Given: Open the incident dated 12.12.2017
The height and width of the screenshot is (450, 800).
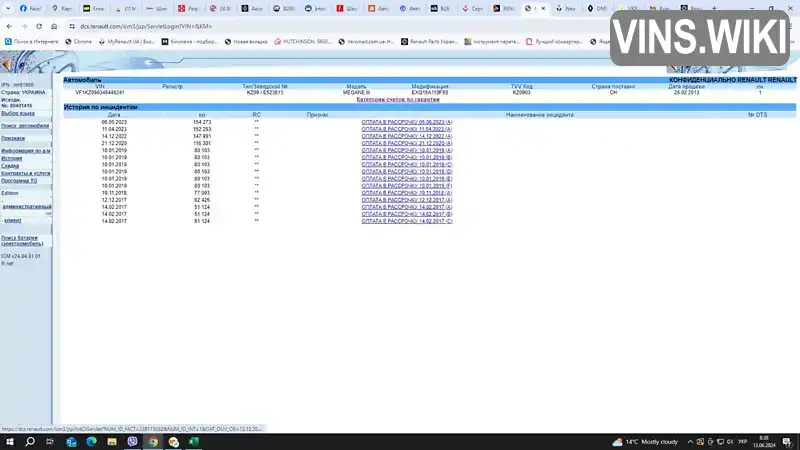Looking at the screenshot, I should click(407, 200).
